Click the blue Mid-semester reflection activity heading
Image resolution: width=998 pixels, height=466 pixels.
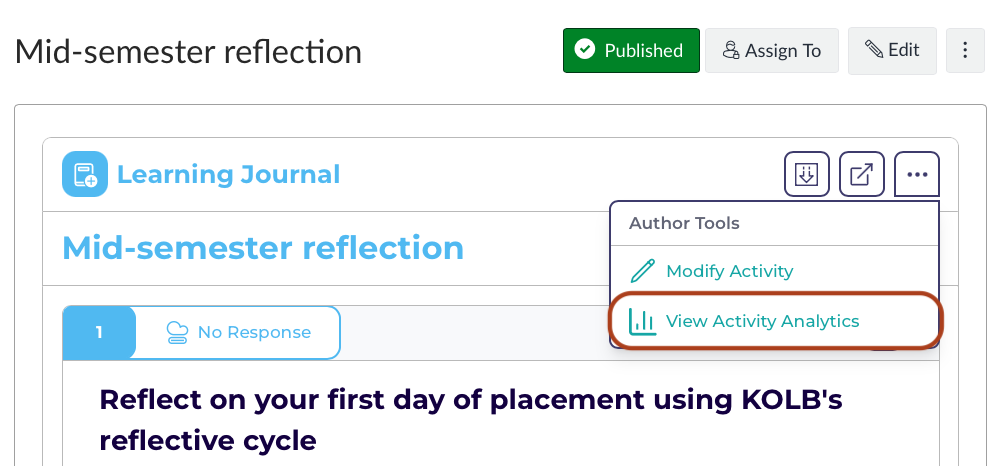263,248
